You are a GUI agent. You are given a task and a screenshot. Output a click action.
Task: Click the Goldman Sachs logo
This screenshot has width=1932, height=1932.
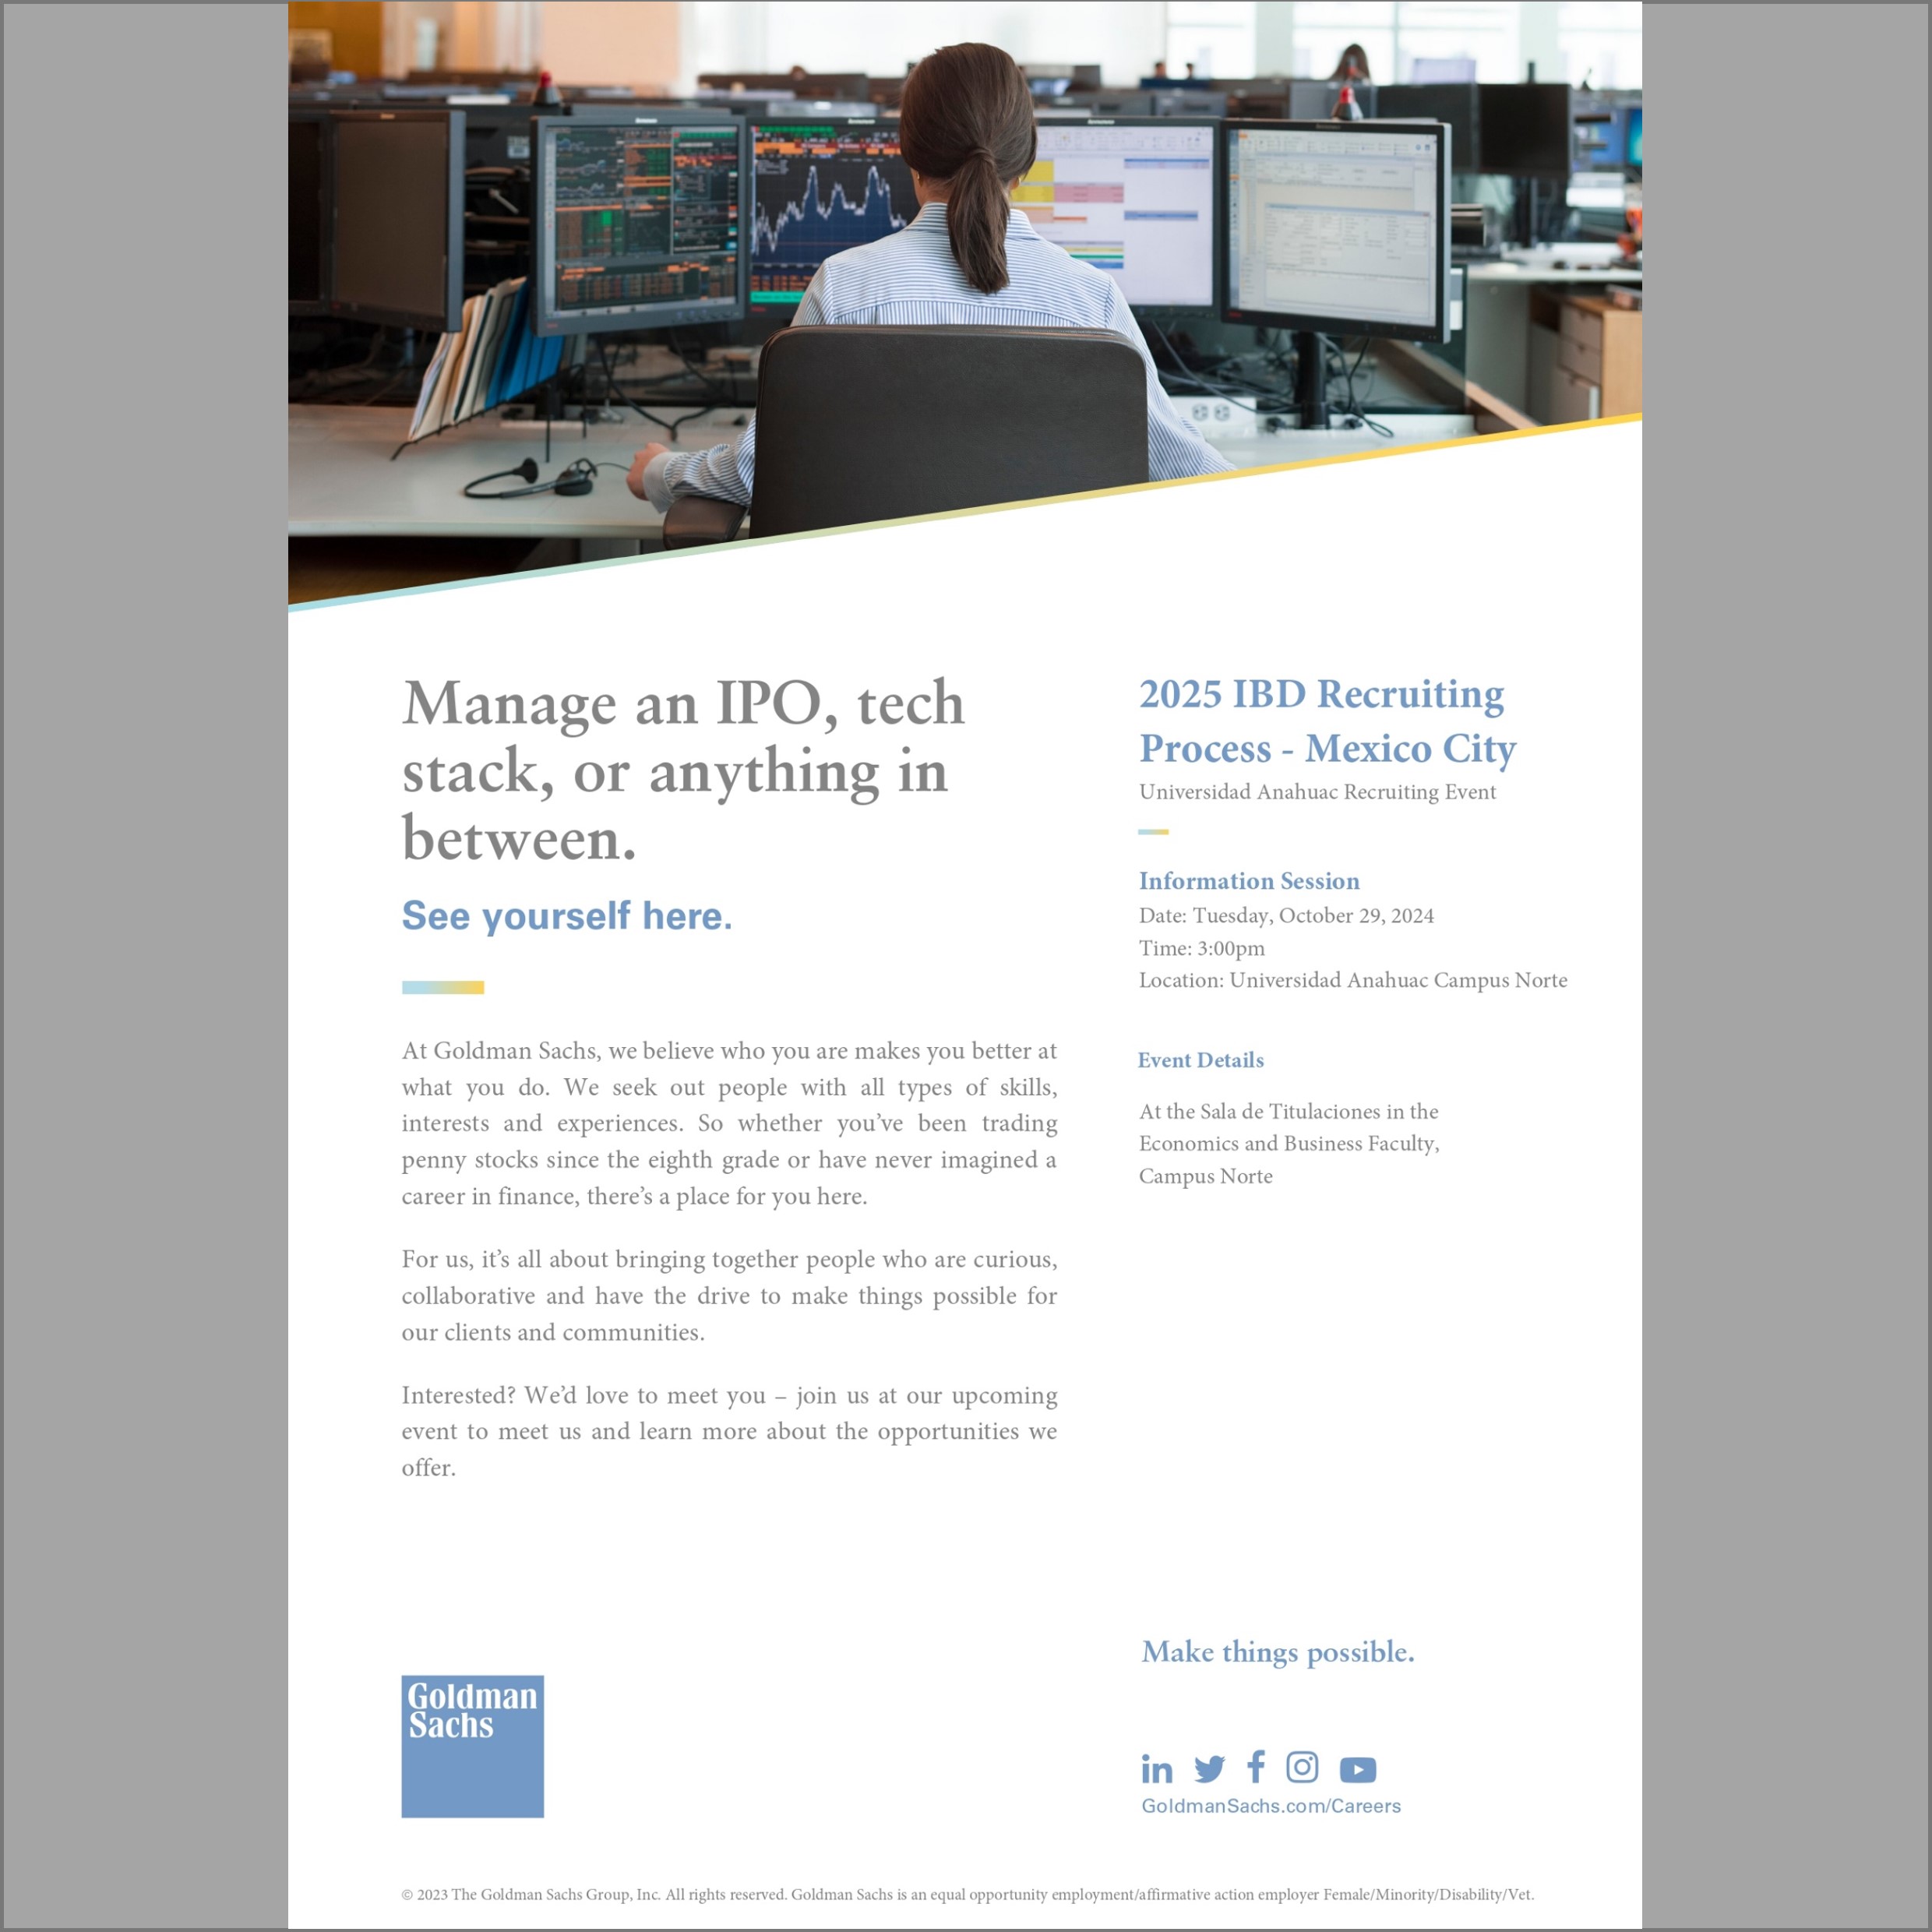coord(472,1746)
